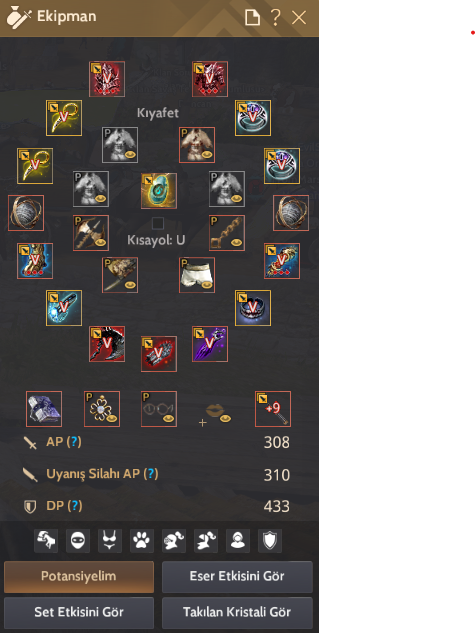Click the horse-and-hand icon in the bottom row
This screenshot has height=633, width=476.
click(46, 540)
